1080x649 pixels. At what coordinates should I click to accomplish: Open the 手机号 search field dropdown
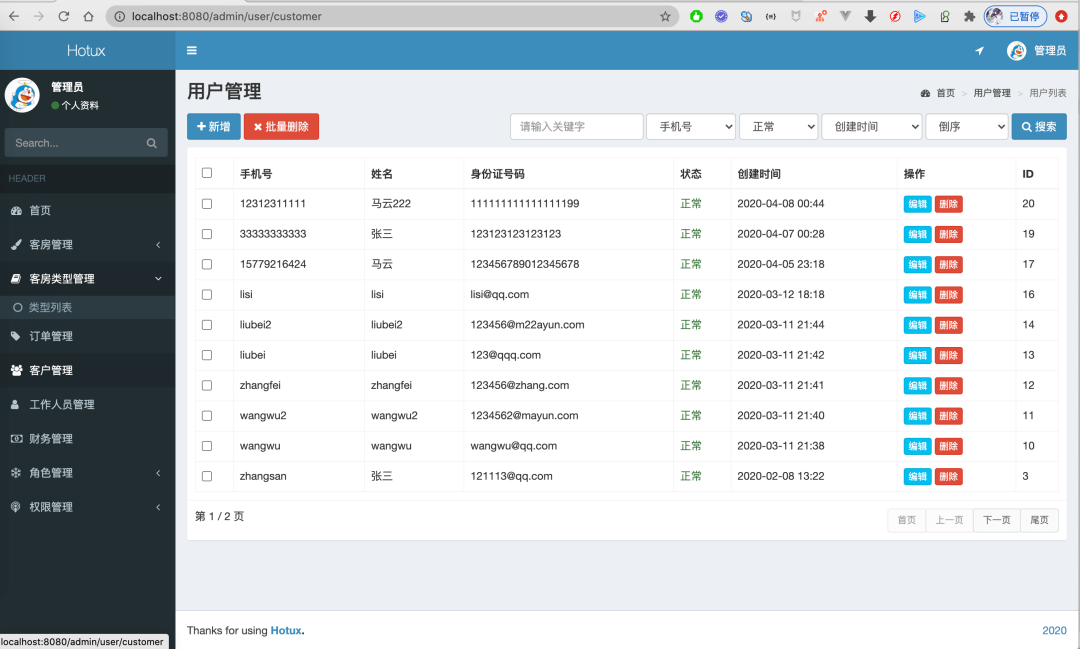pyautogui.click(x=691, y=127)
